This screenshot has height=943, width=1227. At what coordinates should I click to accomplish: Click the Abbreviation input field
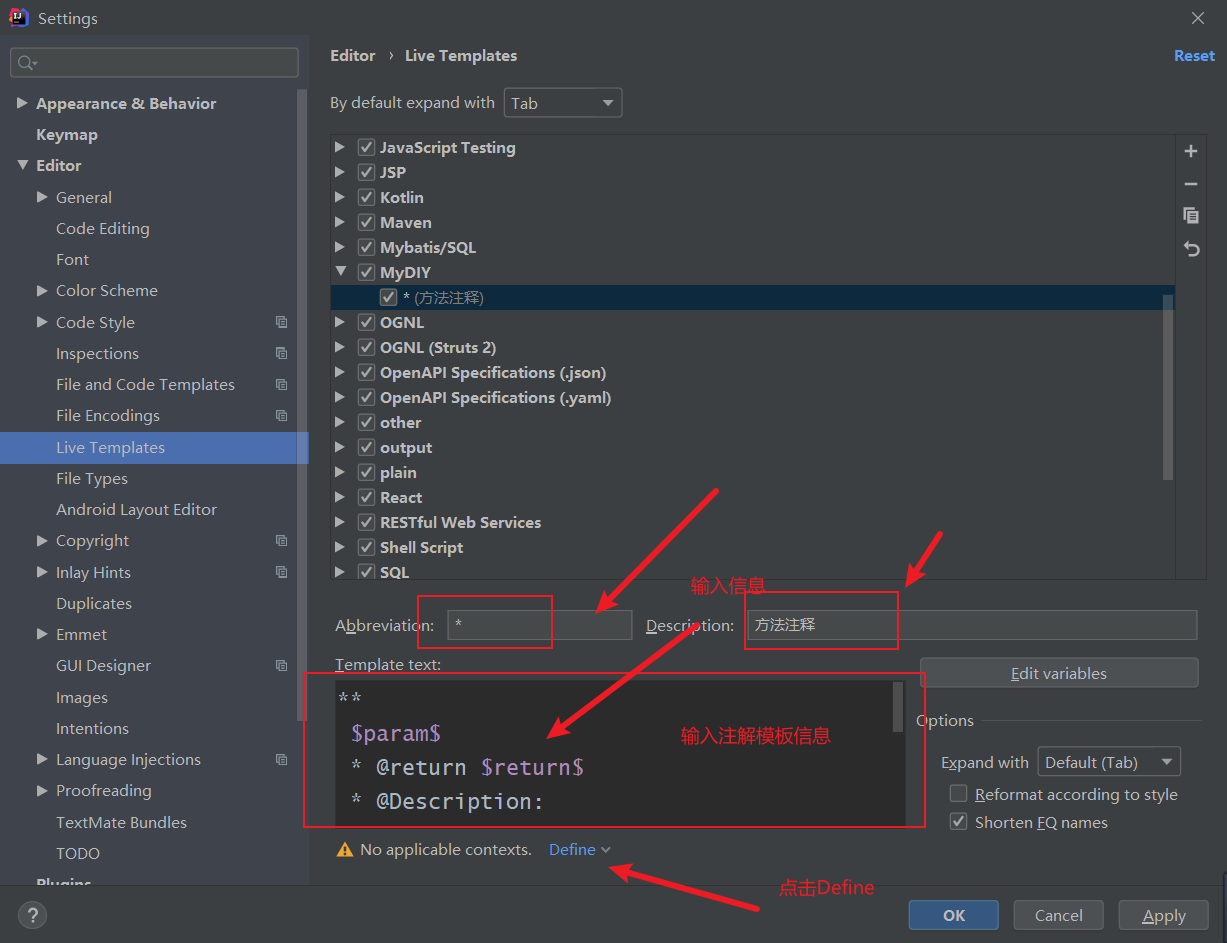click(x=540, y=625)
